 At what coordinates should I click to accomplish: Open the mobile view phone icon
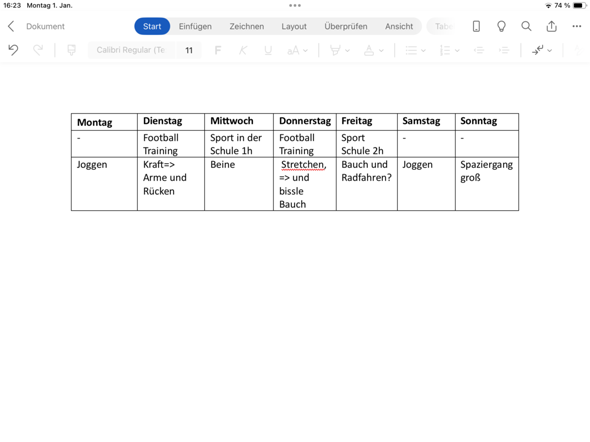476,26
